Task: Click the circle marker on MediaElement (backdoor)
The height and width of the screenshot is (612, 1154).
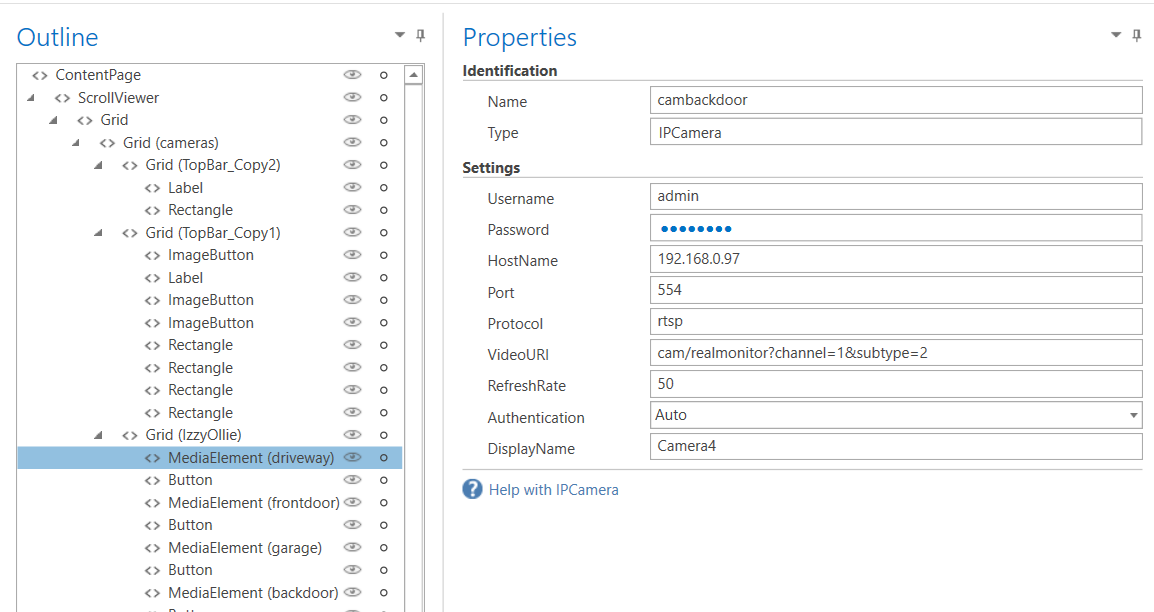Action: 383,593
